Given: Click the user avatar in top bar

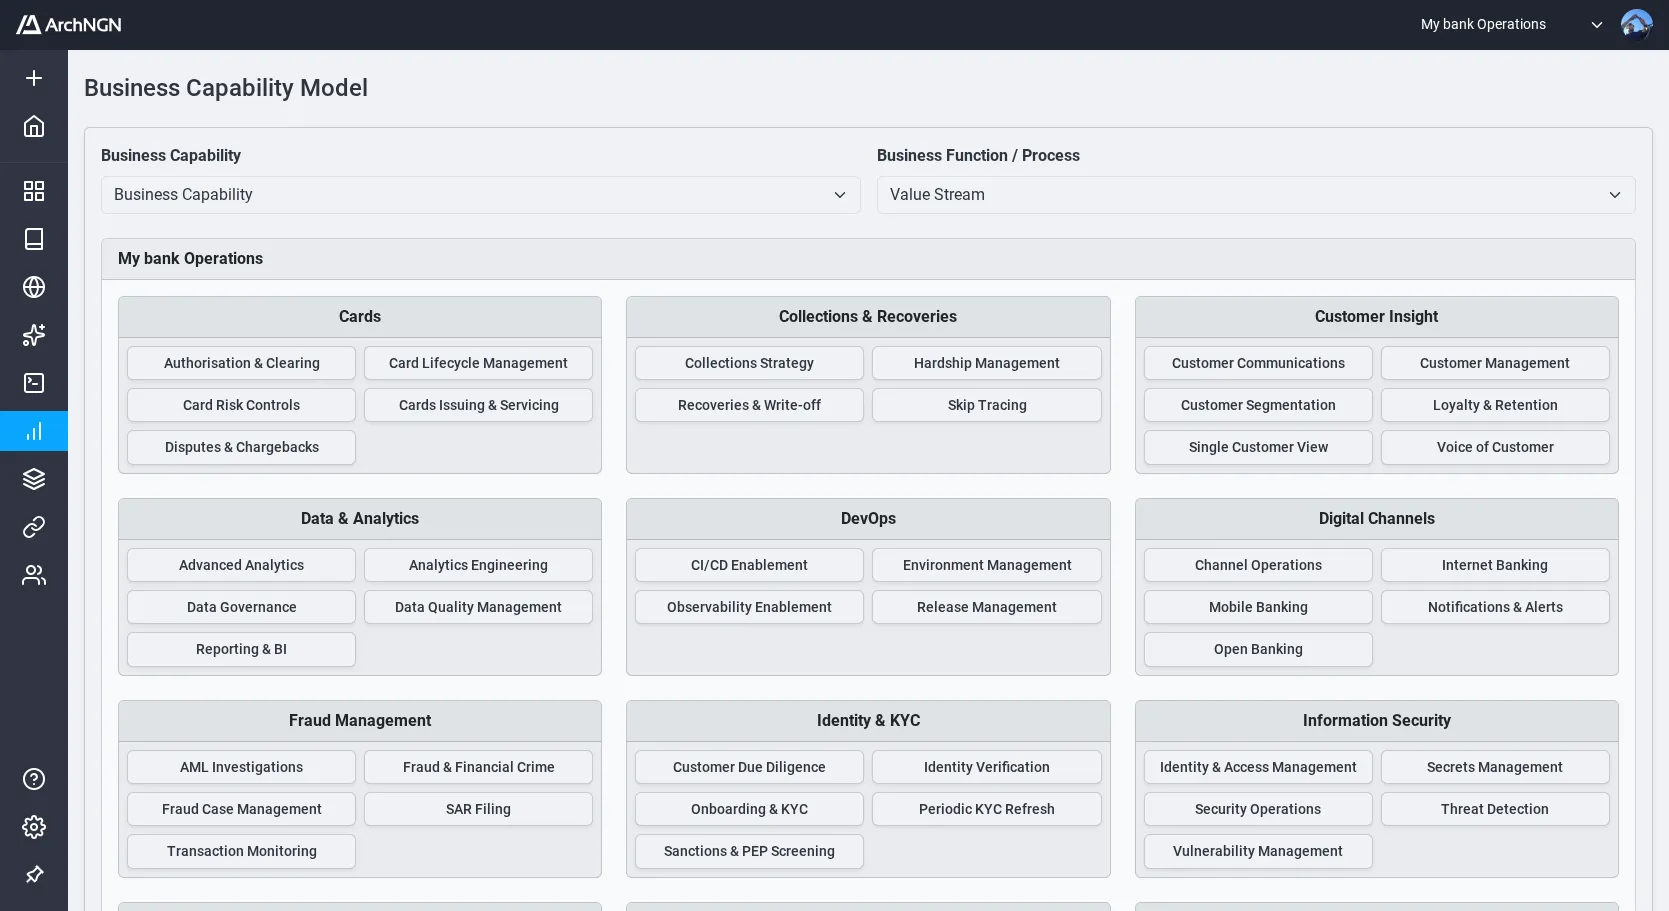Looking at the screenshot, I should 1636,25.
